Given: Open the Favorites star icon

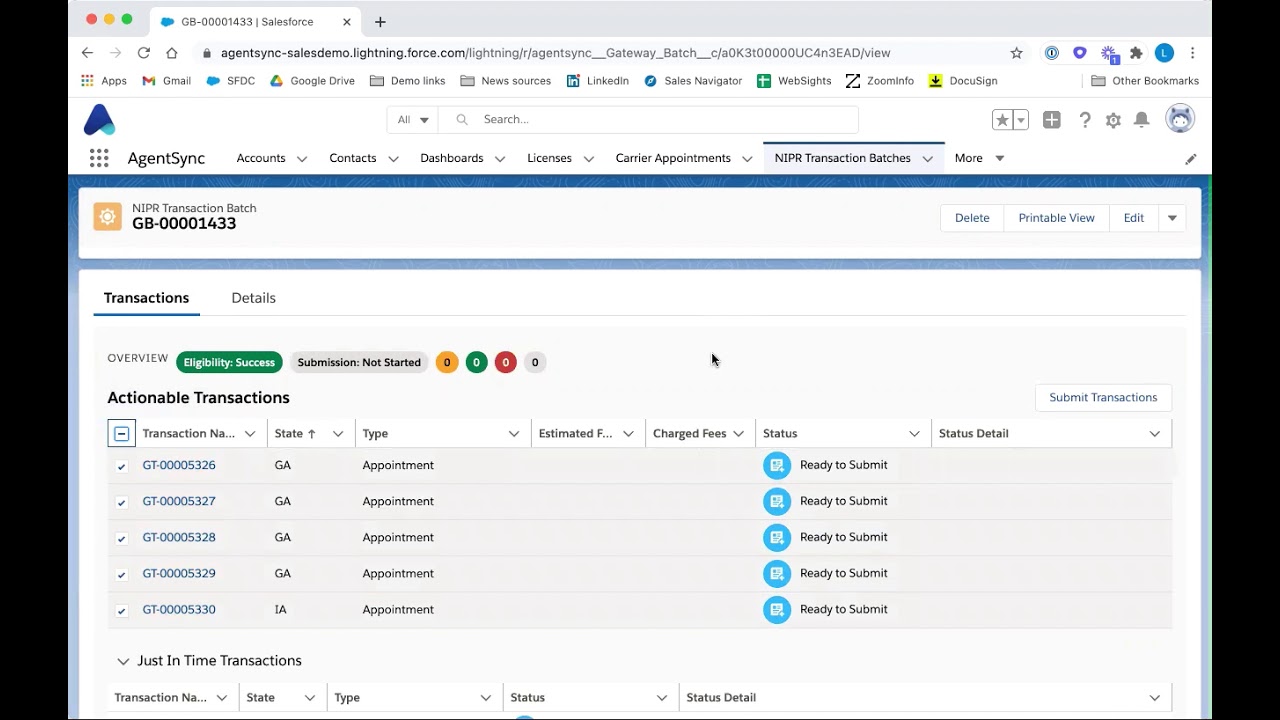Looking at the screenshot, I should pyautogui.click(x=1002, y=120).
